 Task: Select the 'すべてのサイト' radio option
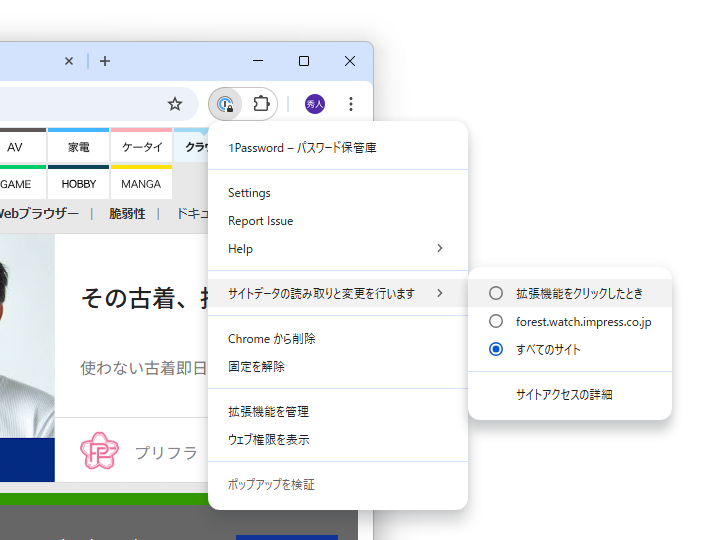point(570,349)
